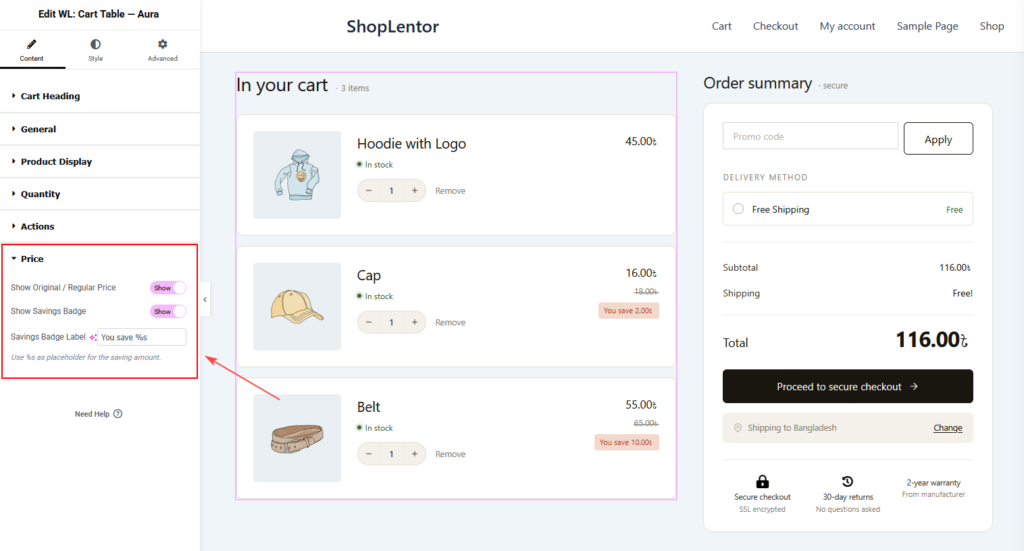Click the Secure checkout lock icon

pyautogui.click(x=762, y=482)
